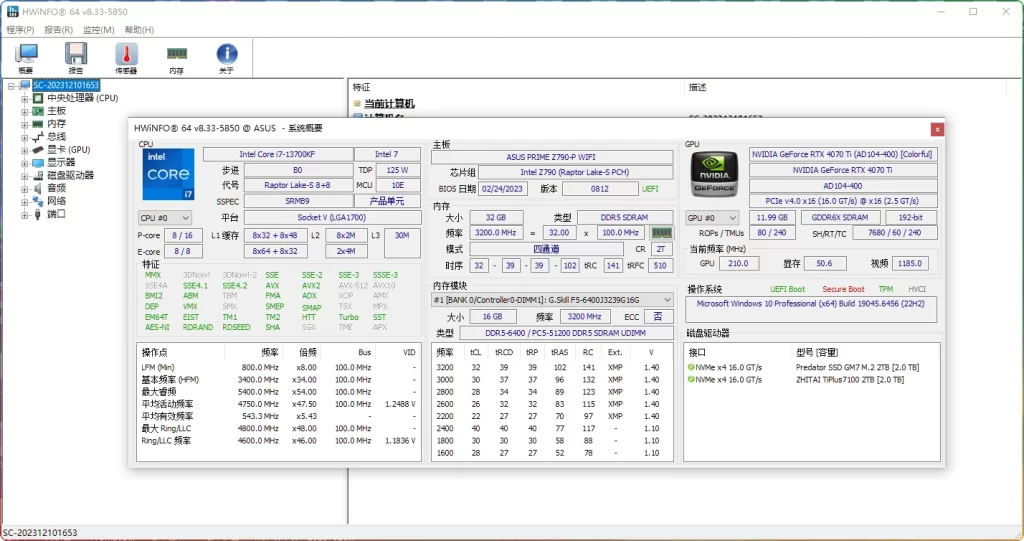This screenshot has width=1024, height=541.
Task: Close the 系统概要 summary window
Action: (936, 129)
